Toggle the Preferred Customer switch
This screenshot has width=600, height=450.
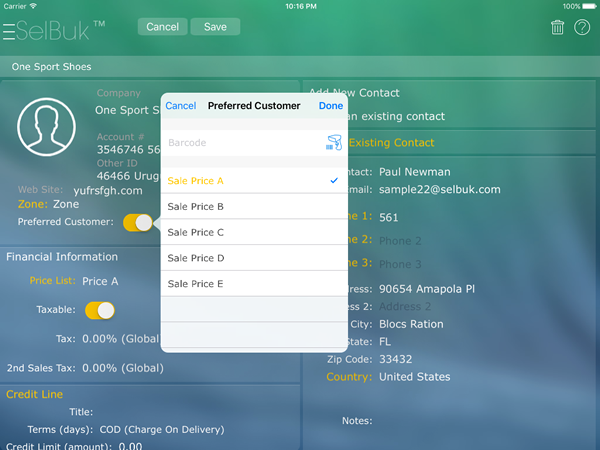137,222
